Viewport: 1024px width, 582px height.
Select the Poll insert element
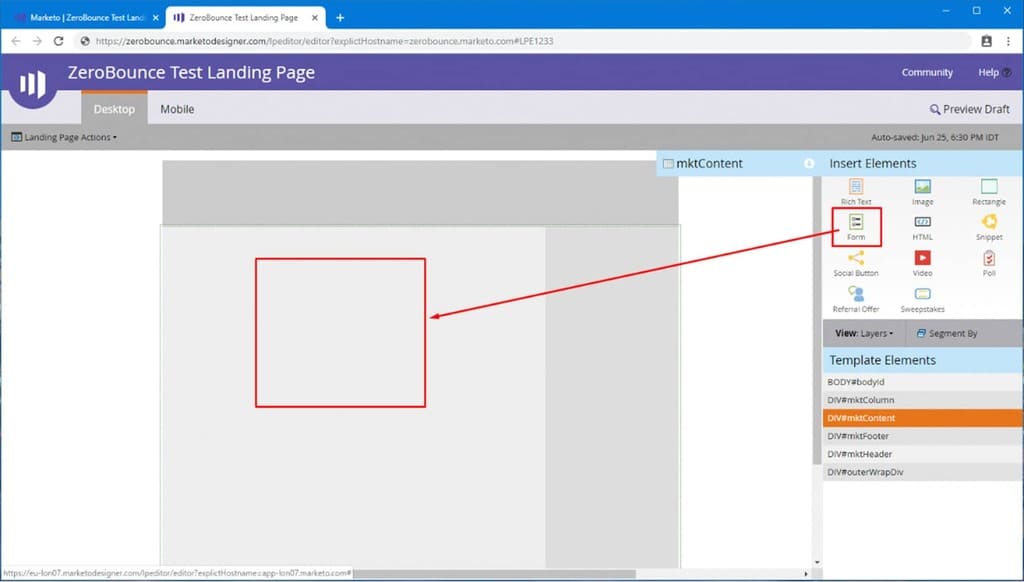pos(989,263)
